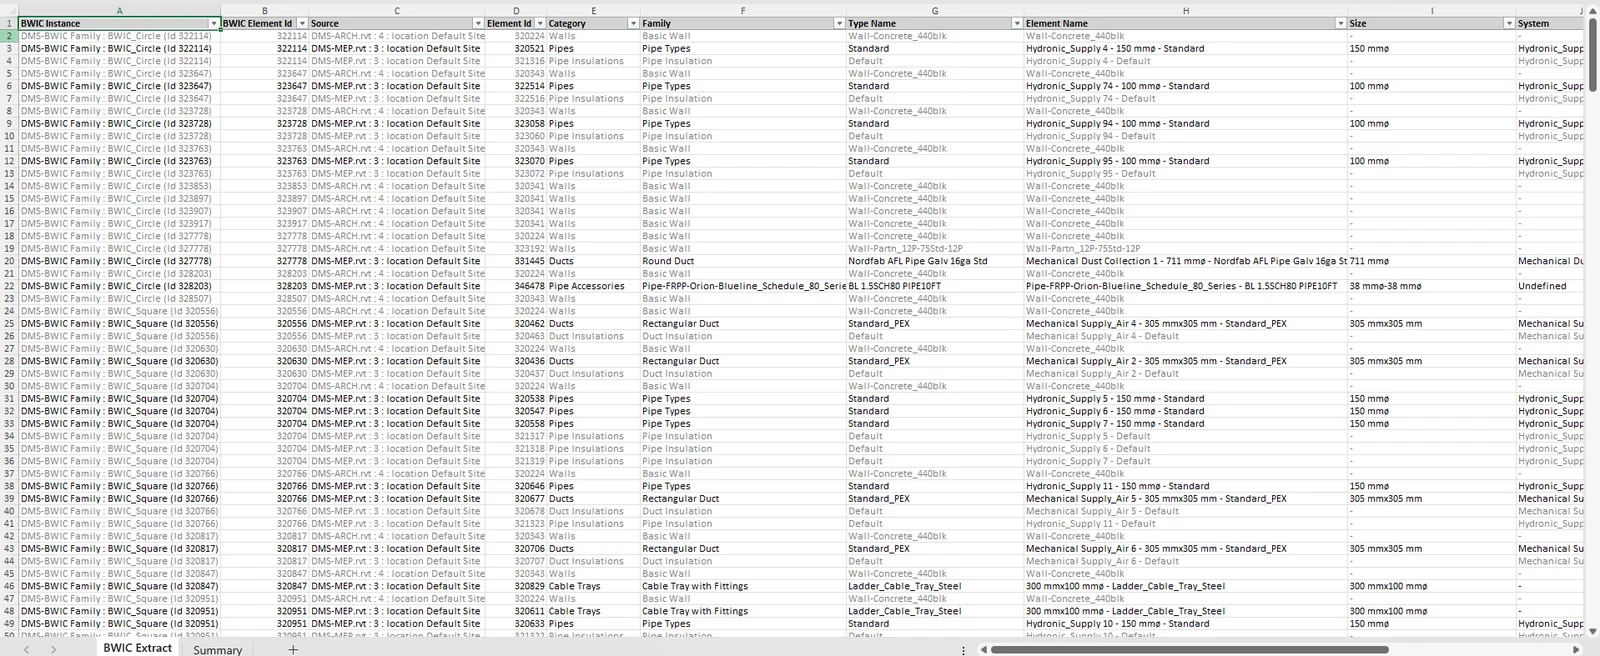Select column I header
This screenshot has width=1600, height=656.
1432,10
